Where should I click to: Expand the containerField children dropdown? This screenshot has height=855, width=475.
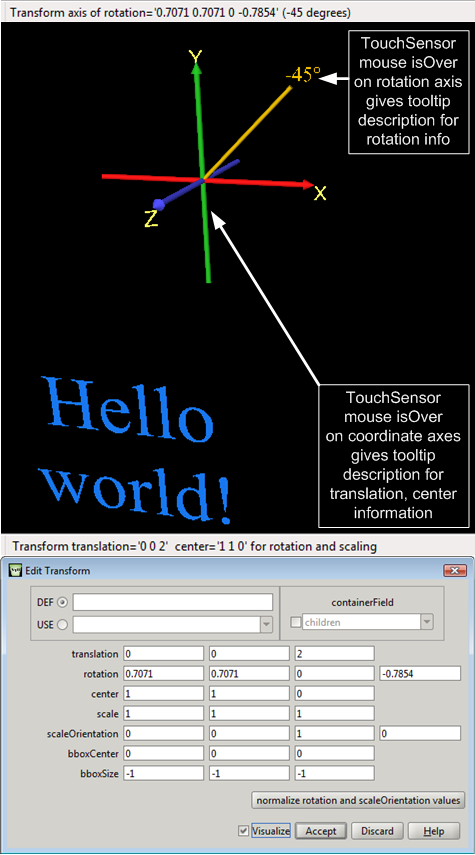point(427,622)
